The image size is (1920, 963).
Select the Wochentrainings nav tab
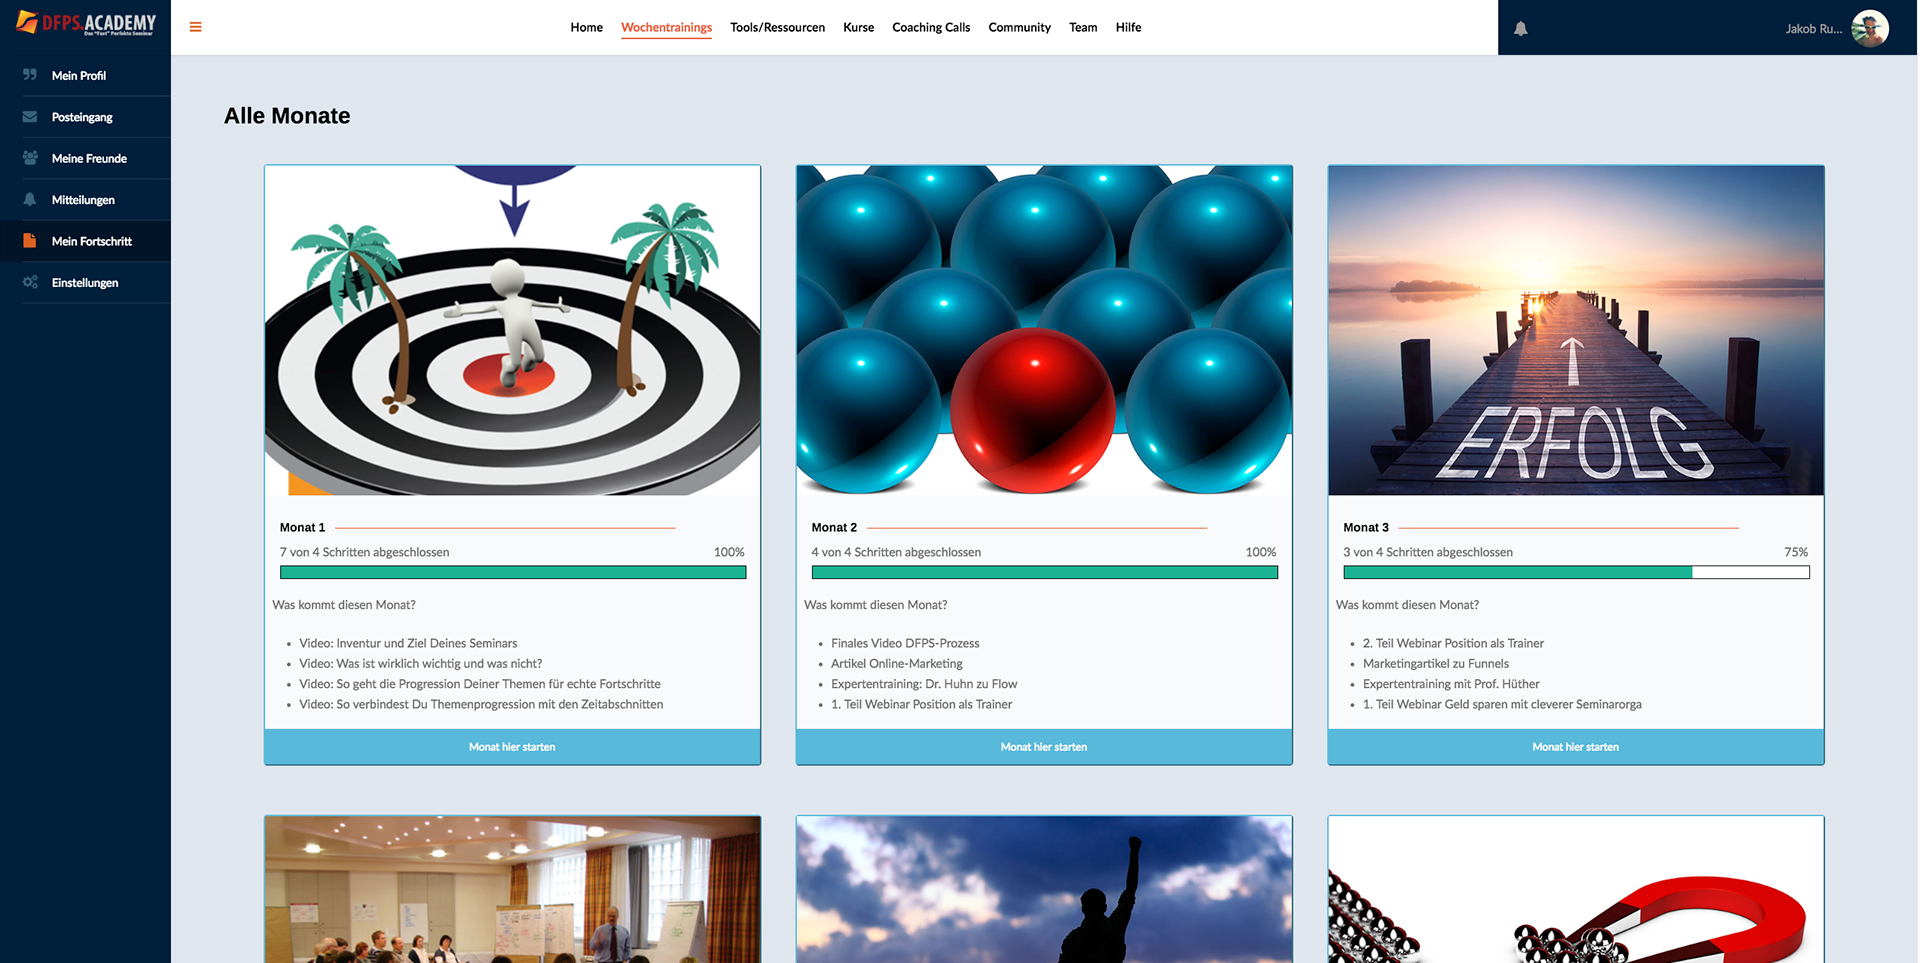pyautogui.click(x=666, y=27)
